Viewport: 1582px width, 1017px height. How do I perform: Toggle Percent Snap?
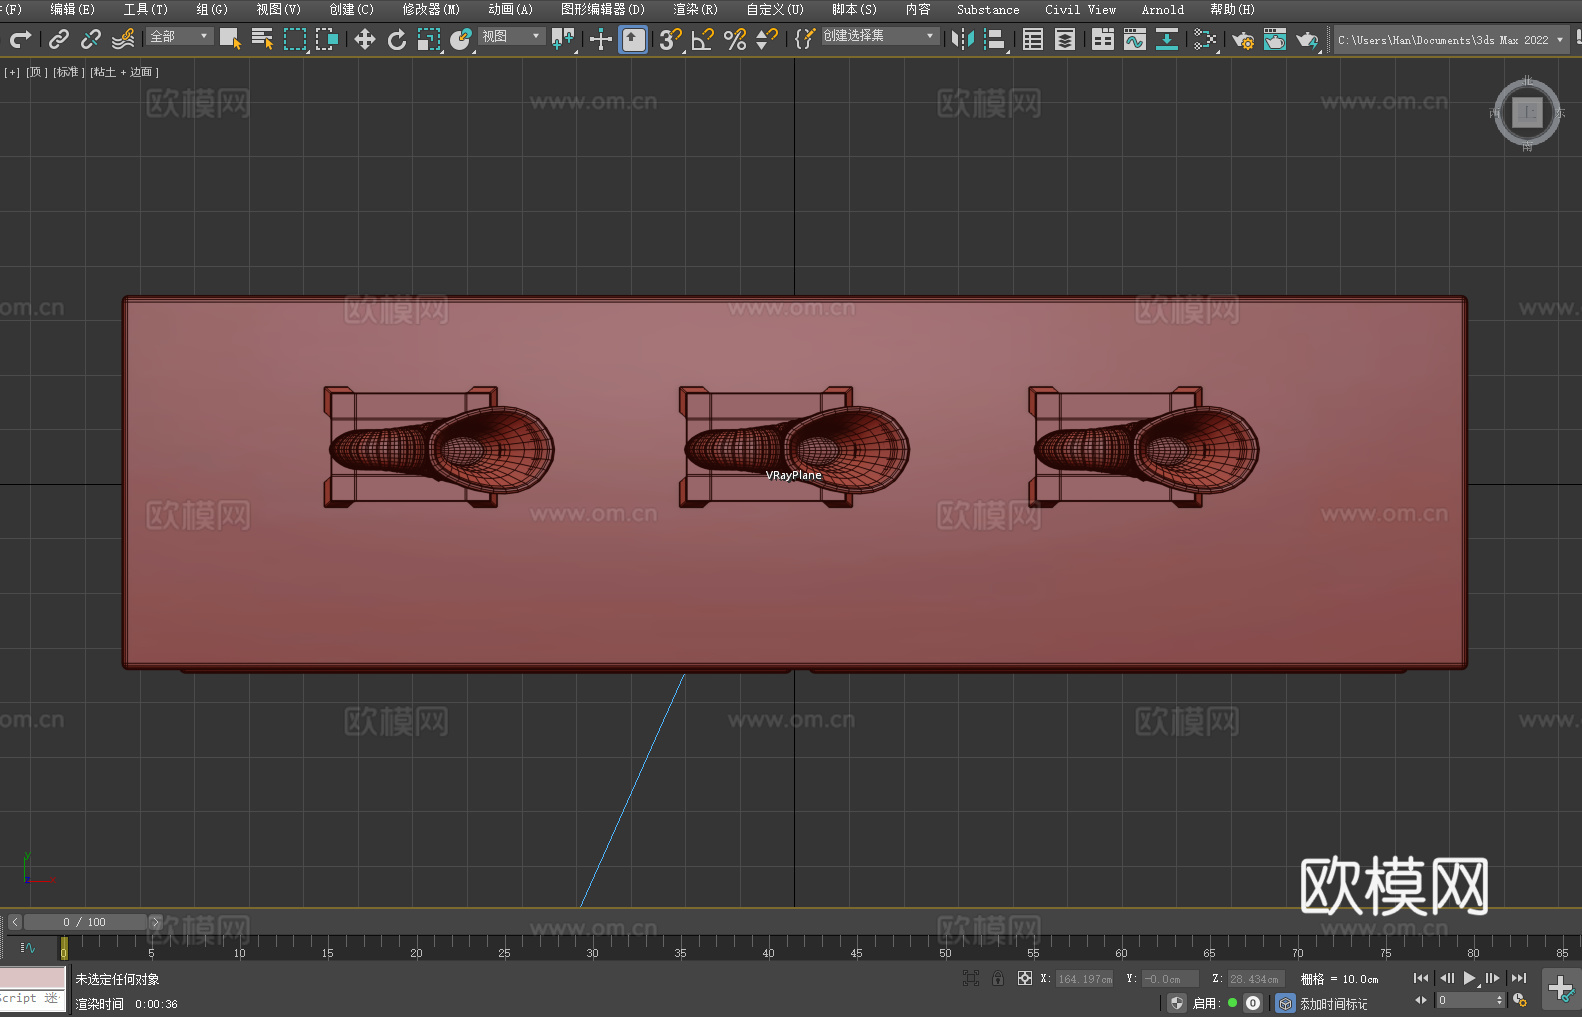(x=735, y=39)
